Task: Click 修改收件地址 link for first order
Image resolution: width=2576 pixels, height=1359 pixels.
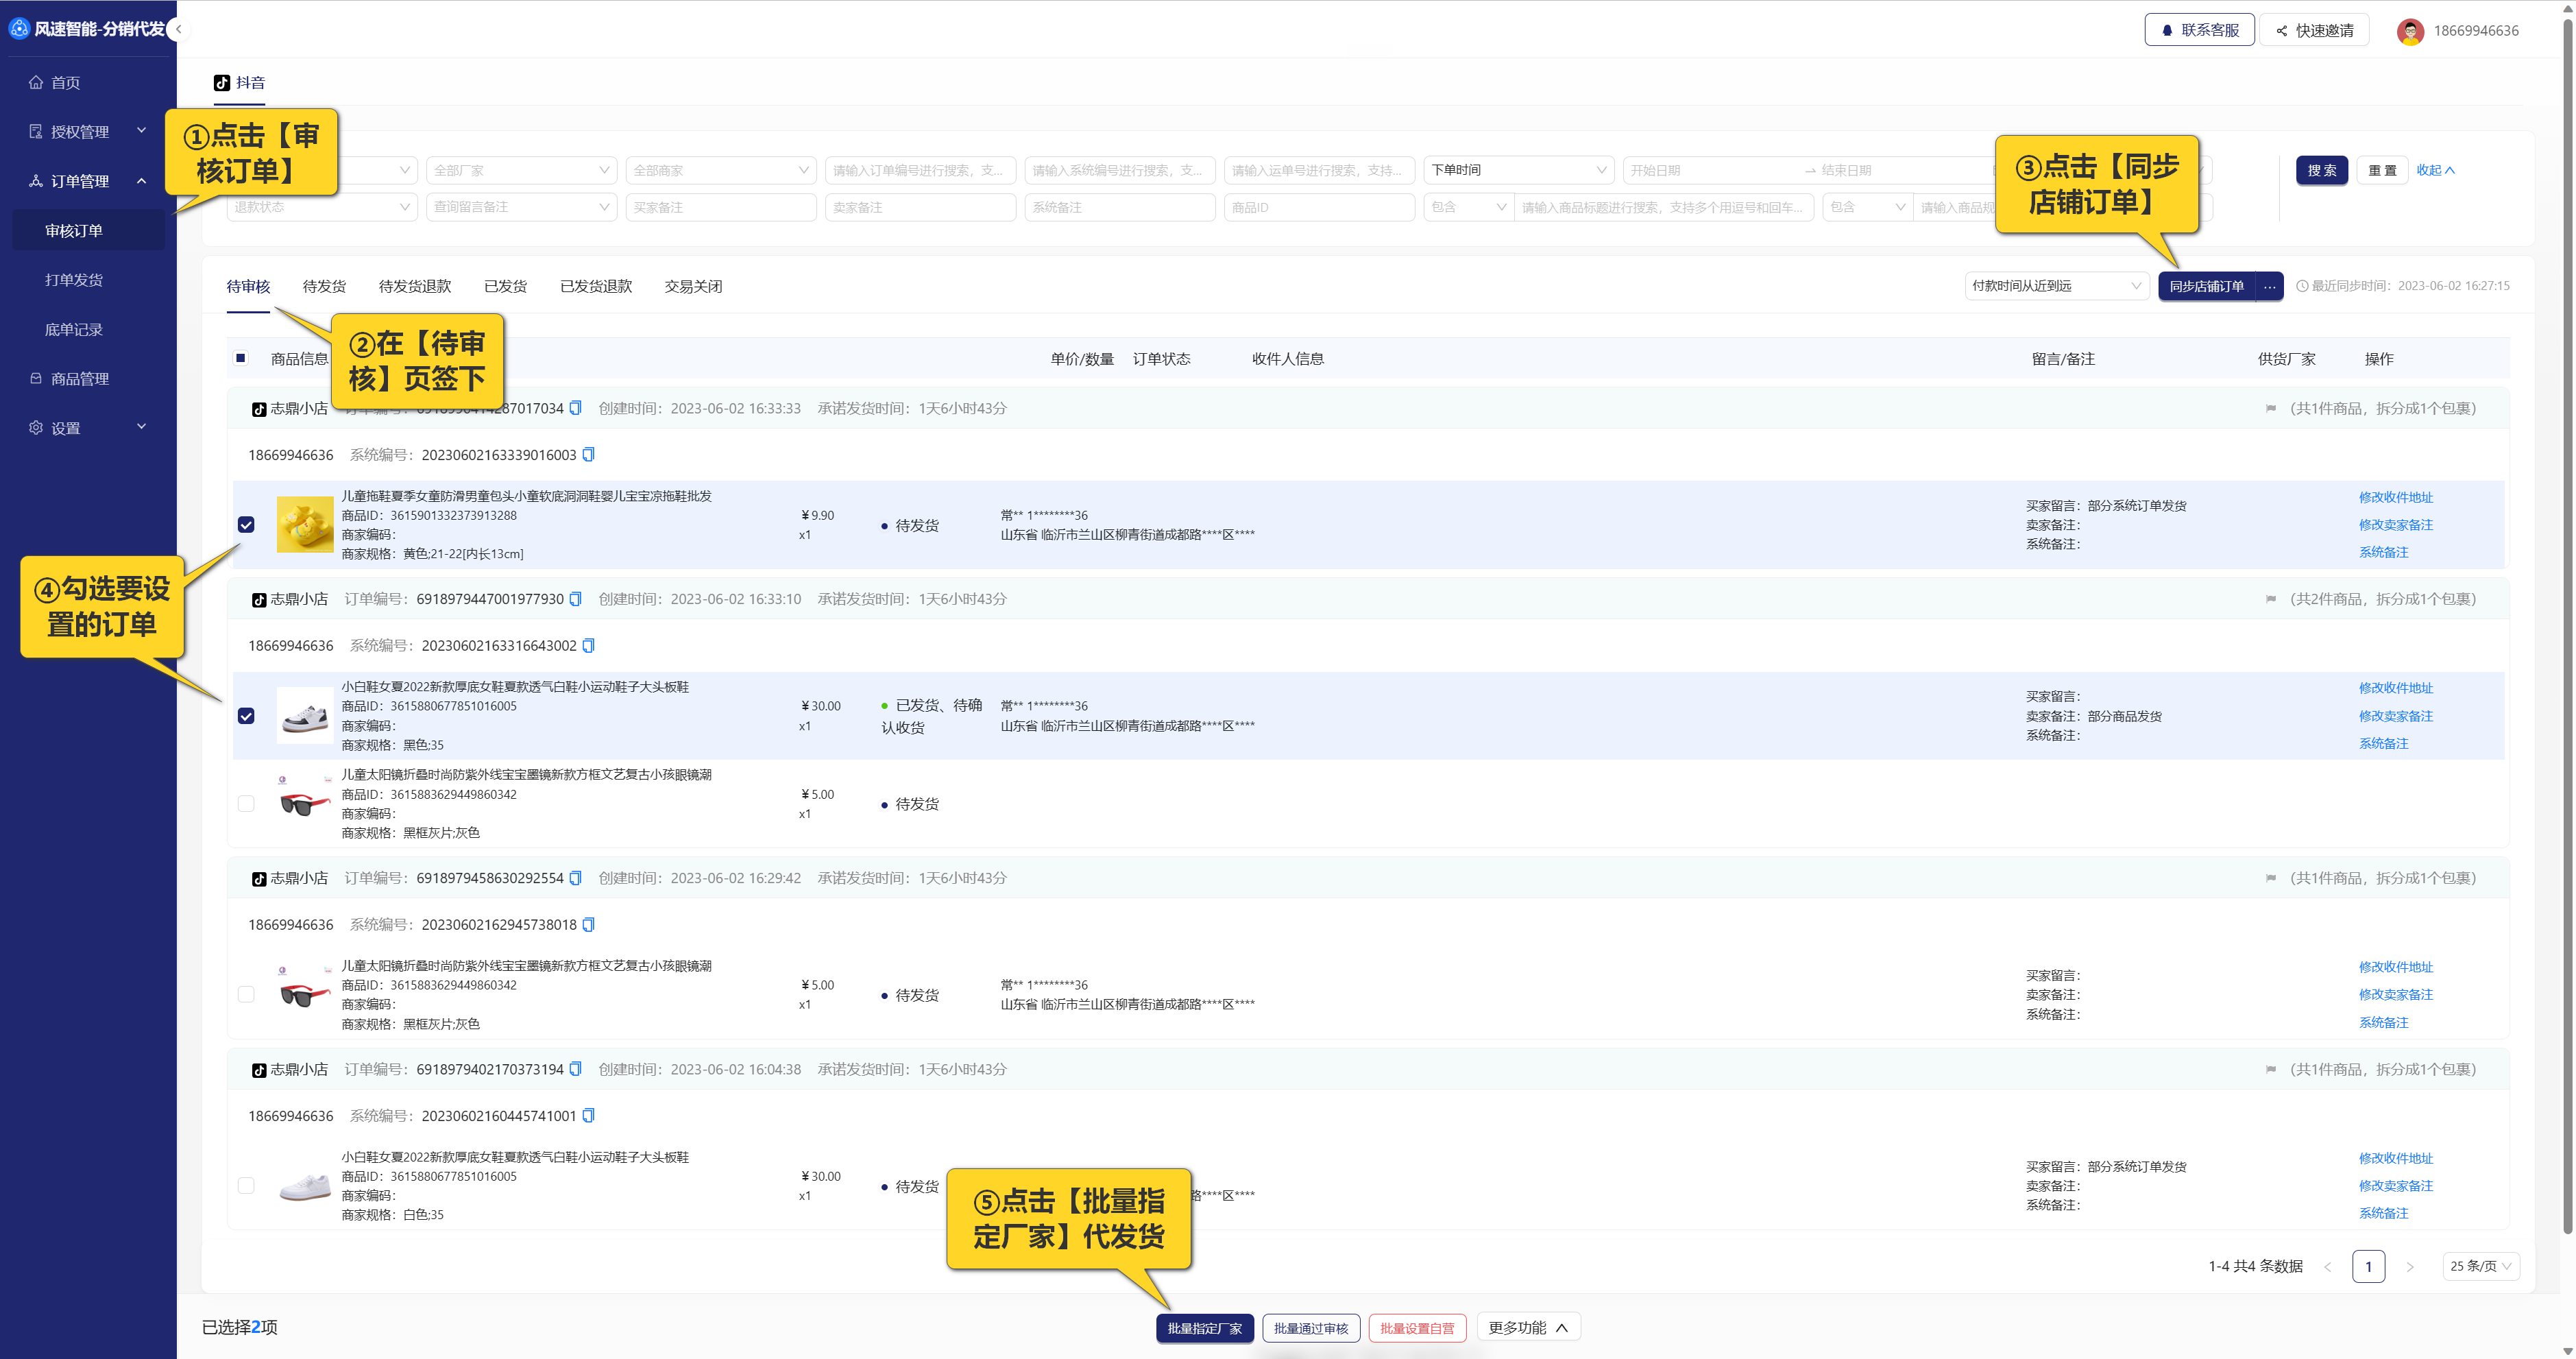Action: point(2395,497)
